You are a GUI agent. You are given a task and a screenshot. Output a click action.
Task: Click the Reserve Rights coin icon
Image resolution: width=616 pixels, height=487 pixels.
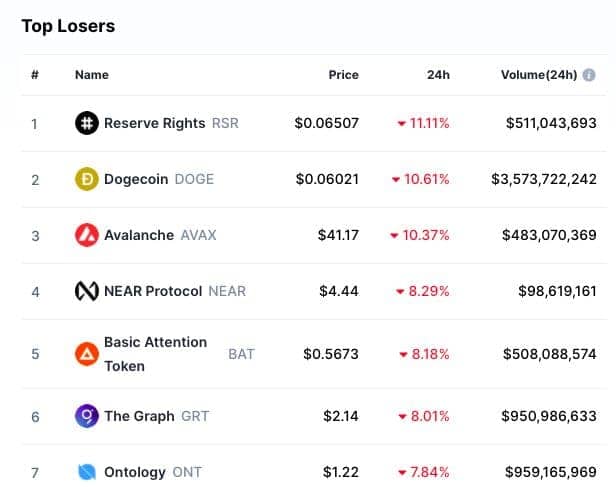(x=86, y=123)
